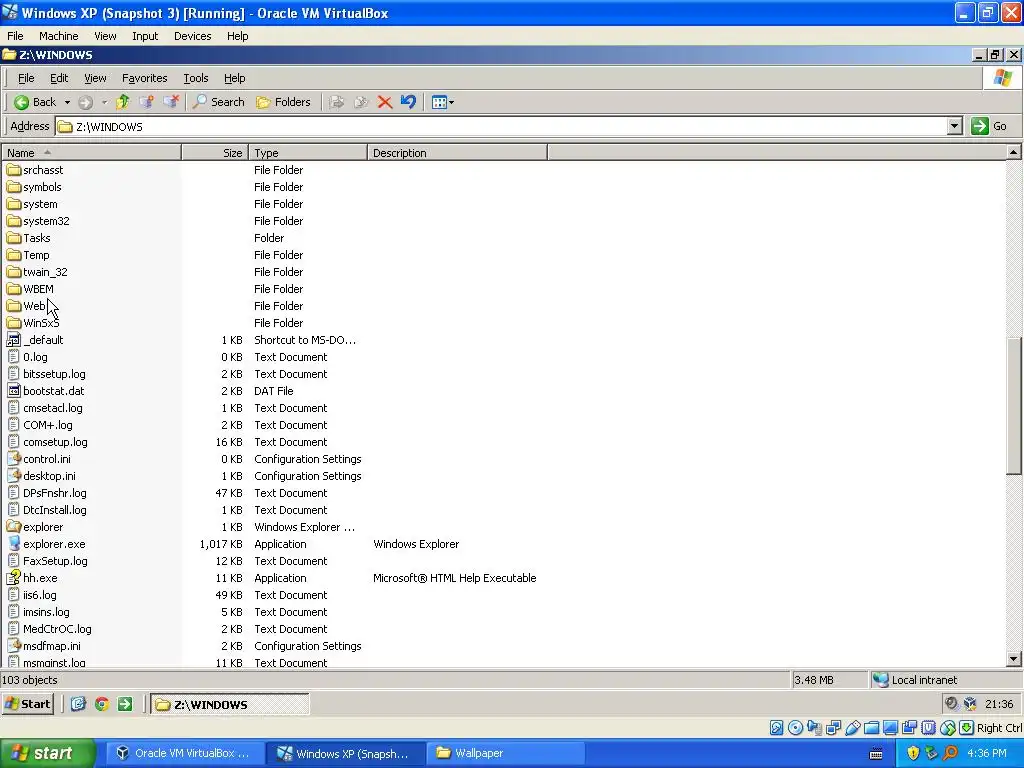The image size is (1024, 768).
Task: Open Back button history dropdown arrow
Action: 67,103
